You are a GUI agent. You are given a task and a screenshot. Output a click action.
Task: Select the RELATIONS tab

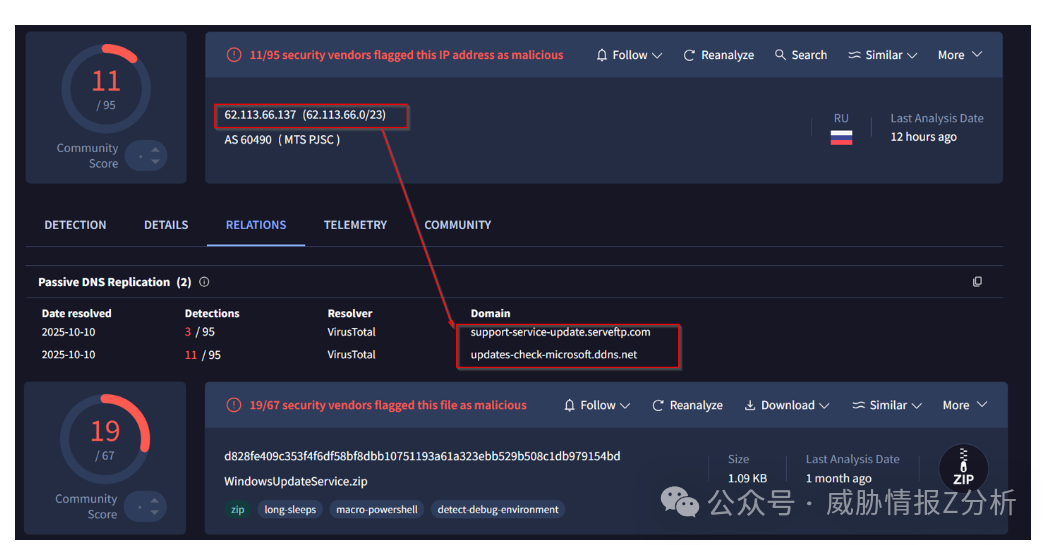coord(256,225)
